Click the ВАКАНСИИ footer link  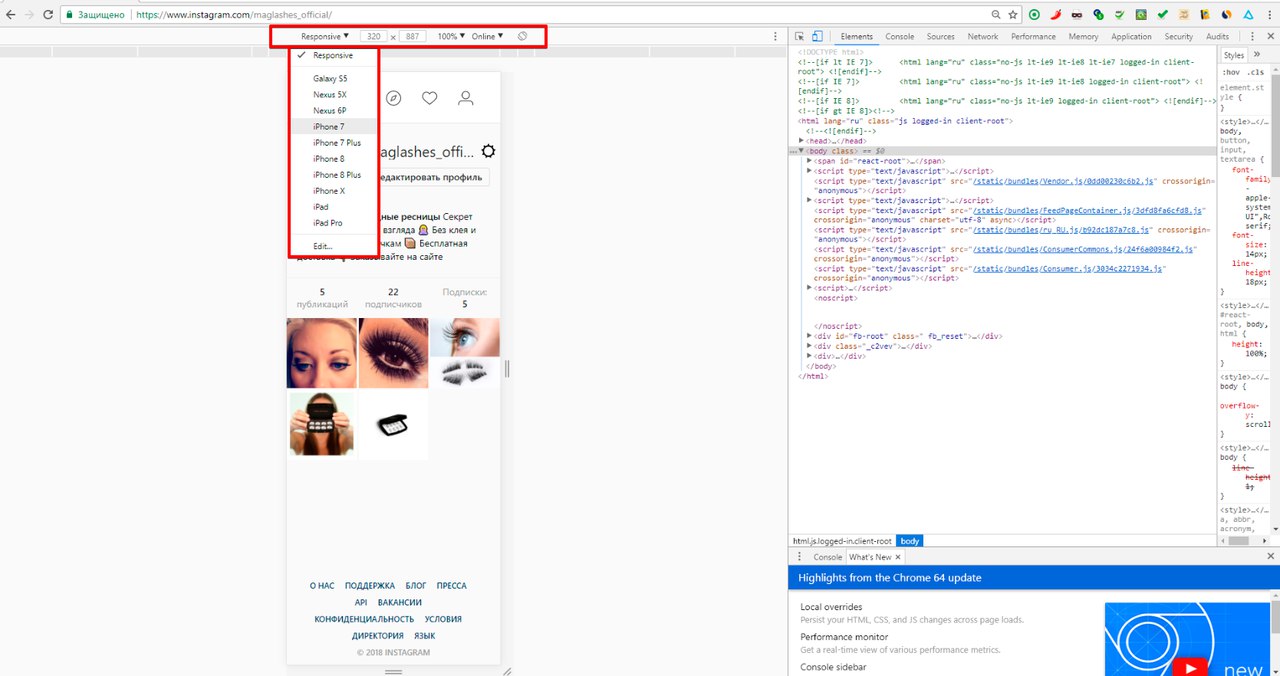click(400, 603)
